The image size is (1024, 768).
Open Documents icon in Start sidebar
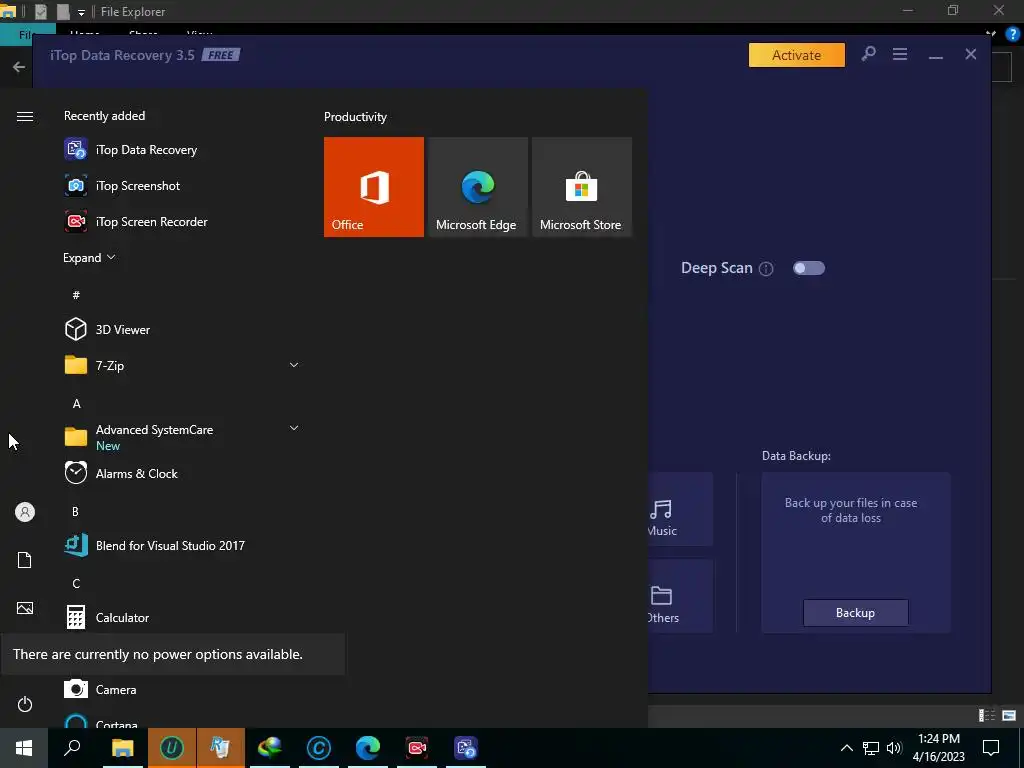[25, 560]
